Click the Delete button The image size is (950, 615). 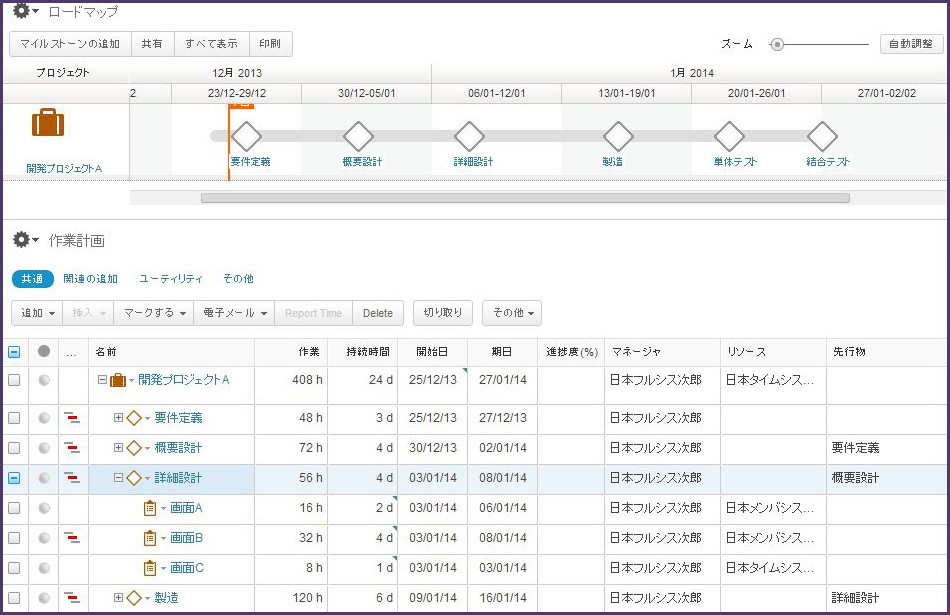coord(377,313)
